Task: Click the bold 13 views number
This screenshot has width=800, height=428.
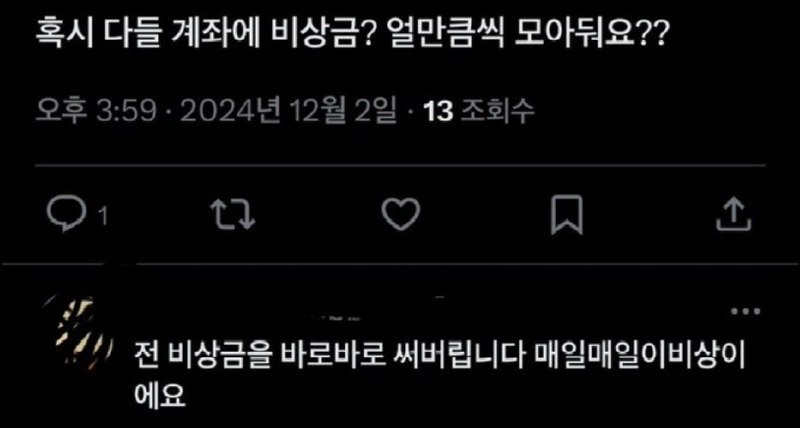Action: (438, 112)
